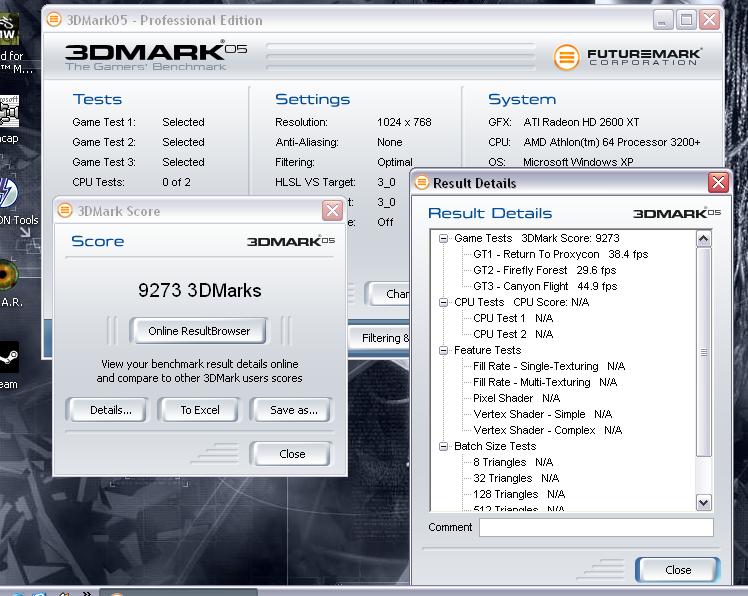The width and height of the screenshot is (748, 596).
Task: Click the Futuremark Corporation orange logo
Action: pos(566,57)
